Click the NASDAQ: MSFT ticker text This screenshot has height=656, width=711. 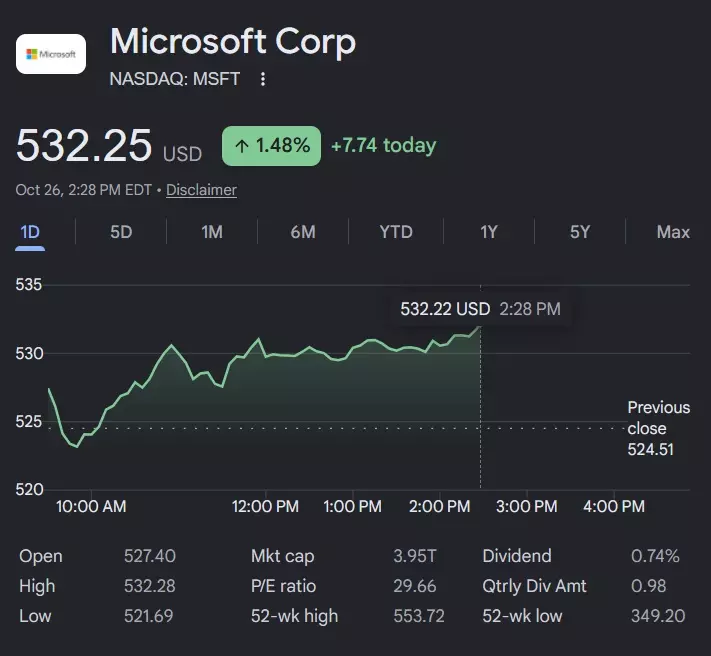175,79
